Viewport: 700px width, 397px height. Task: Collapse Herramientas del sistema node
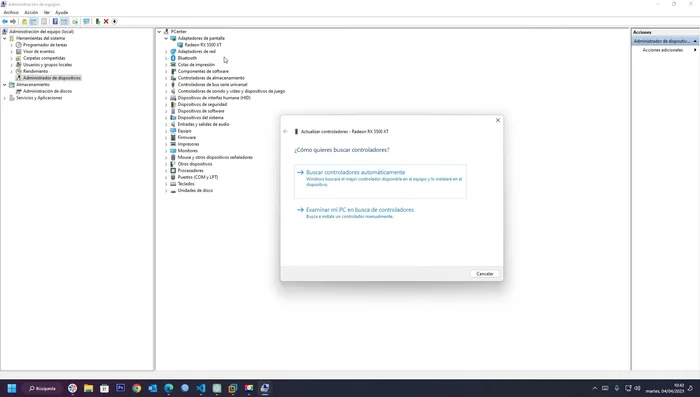pos(5,38)
